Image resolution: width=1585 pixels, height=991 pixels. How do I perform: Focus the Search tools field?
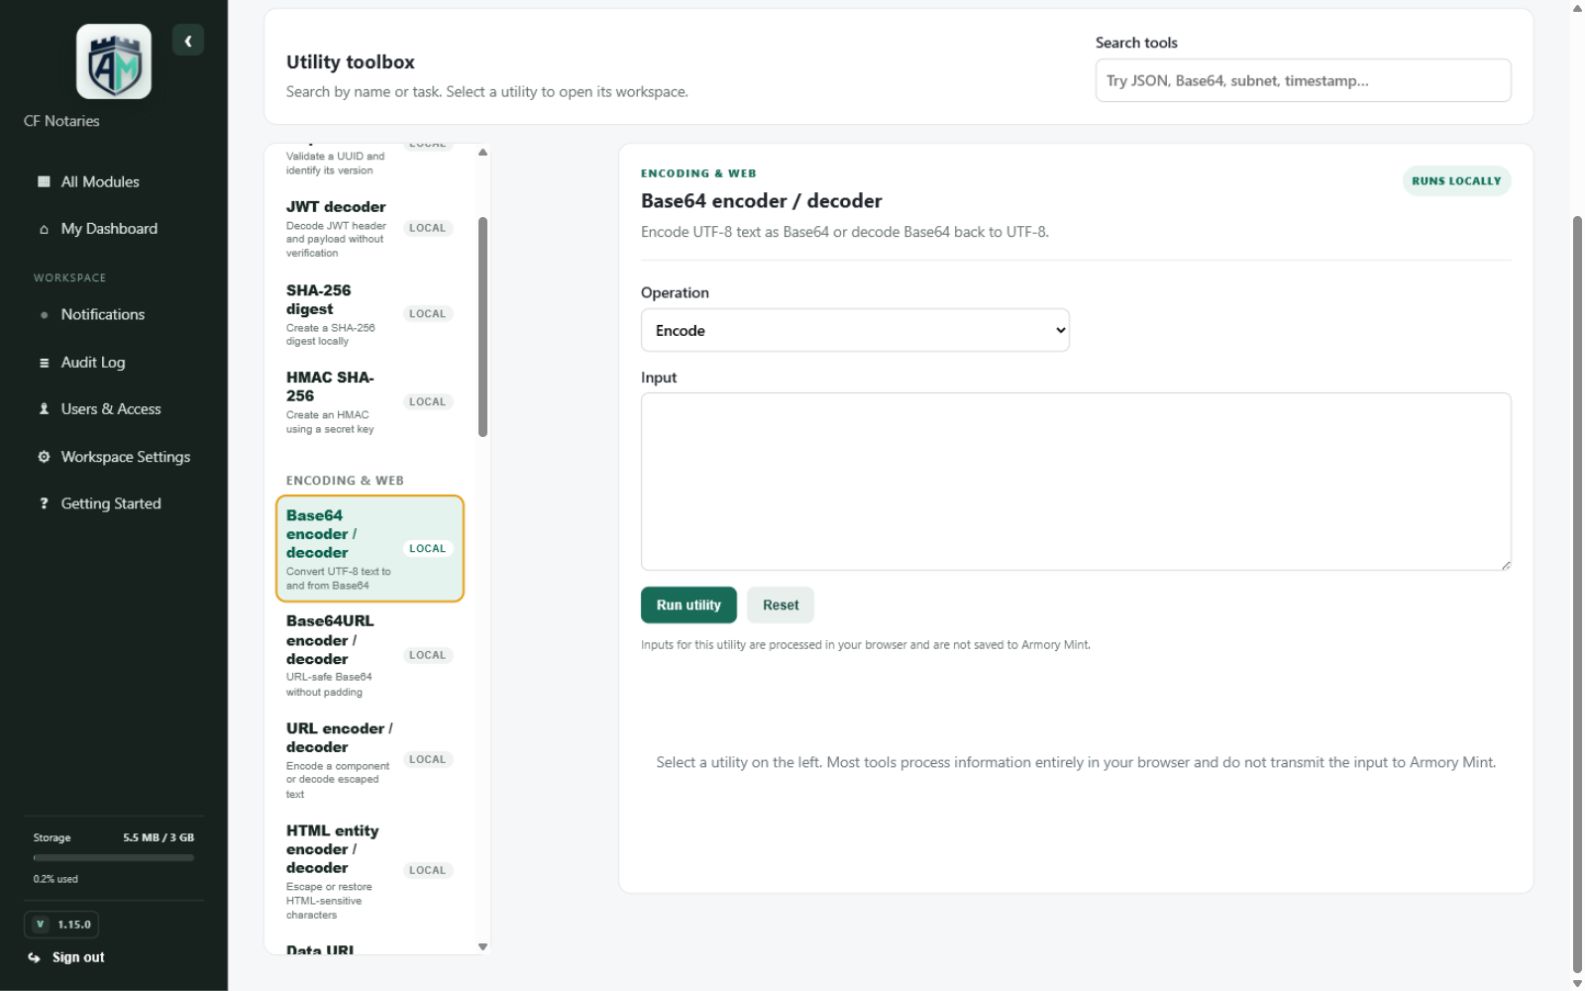1303,81
